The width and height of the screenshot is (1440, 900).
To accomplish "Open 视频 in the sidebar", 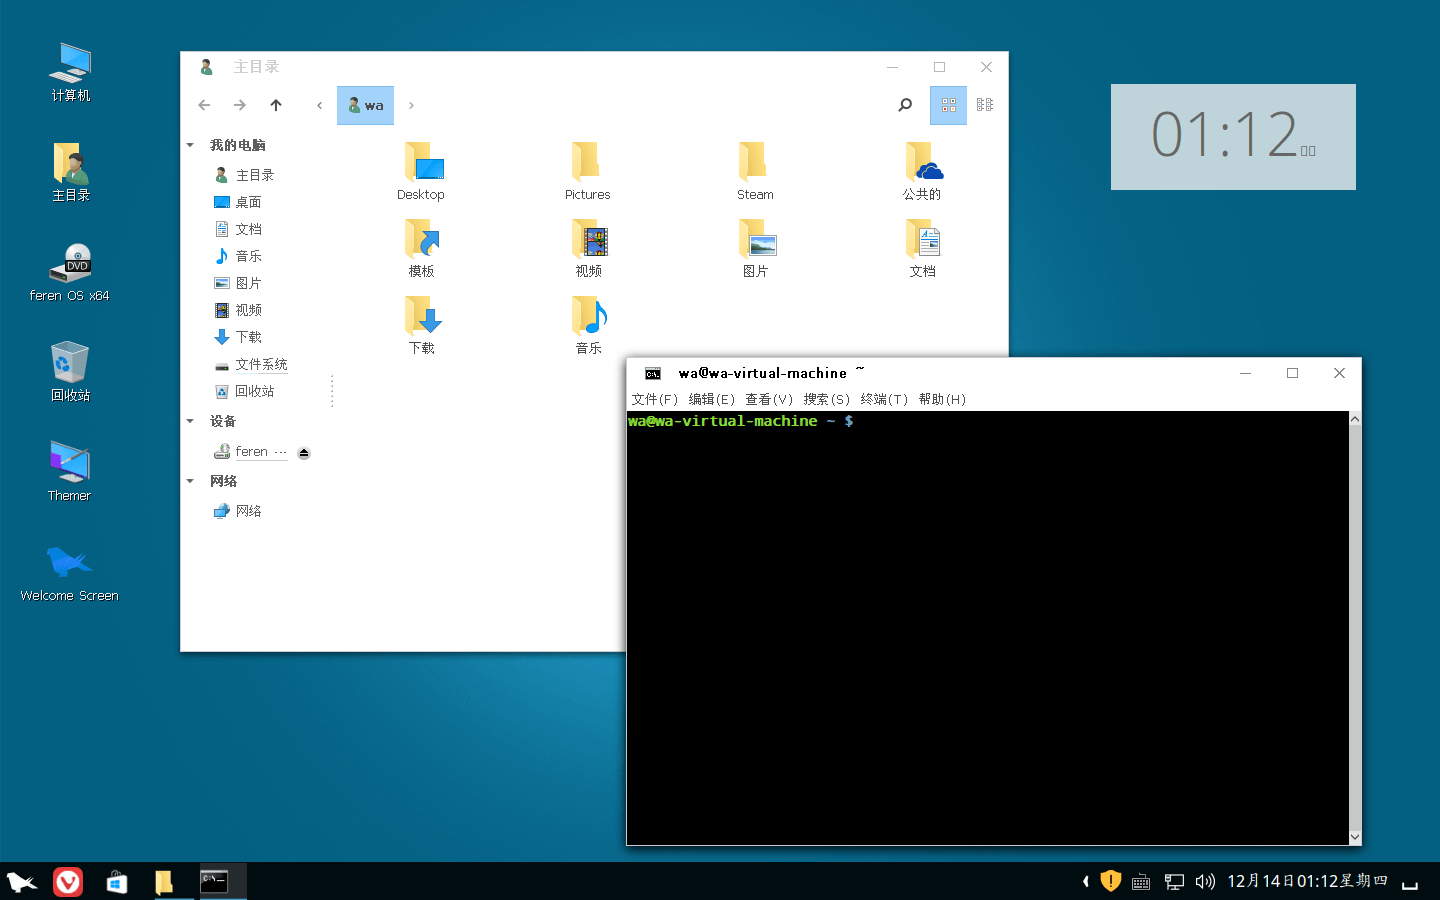I will pos(238,310).
